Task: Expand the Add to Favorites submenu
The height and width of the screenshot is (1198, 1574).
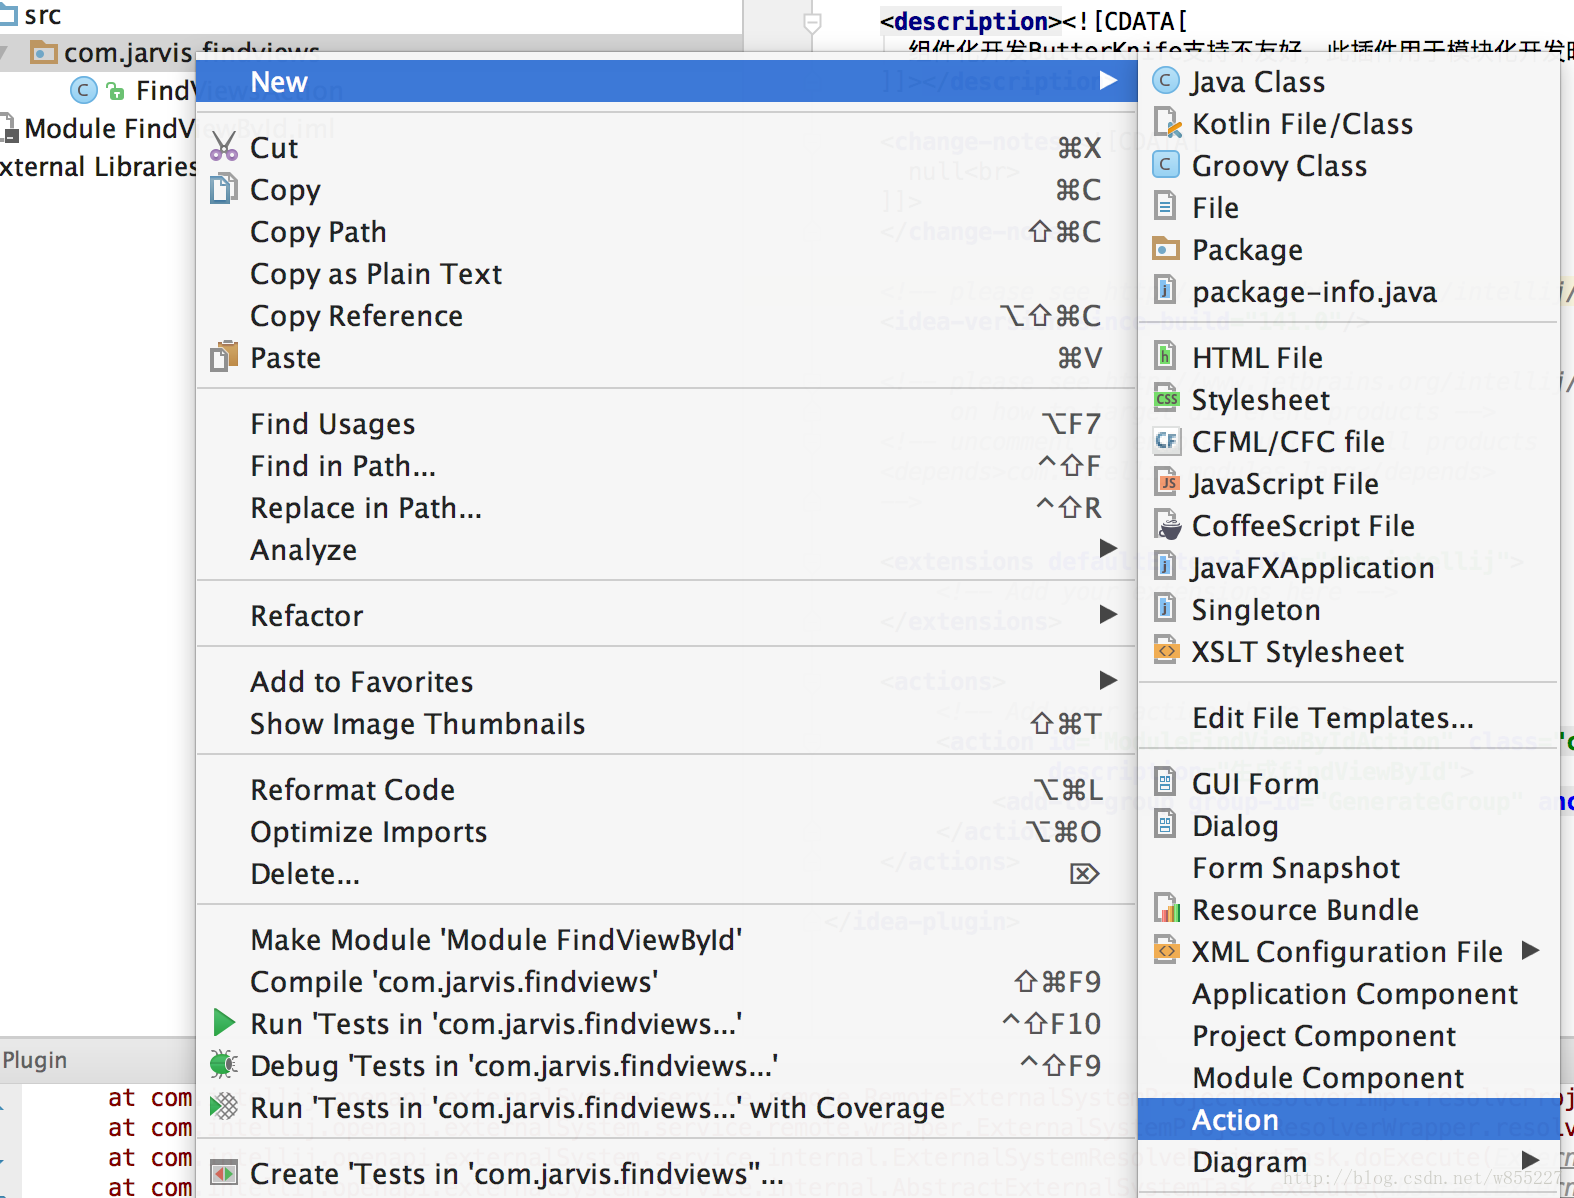Action: point(1108,681)
